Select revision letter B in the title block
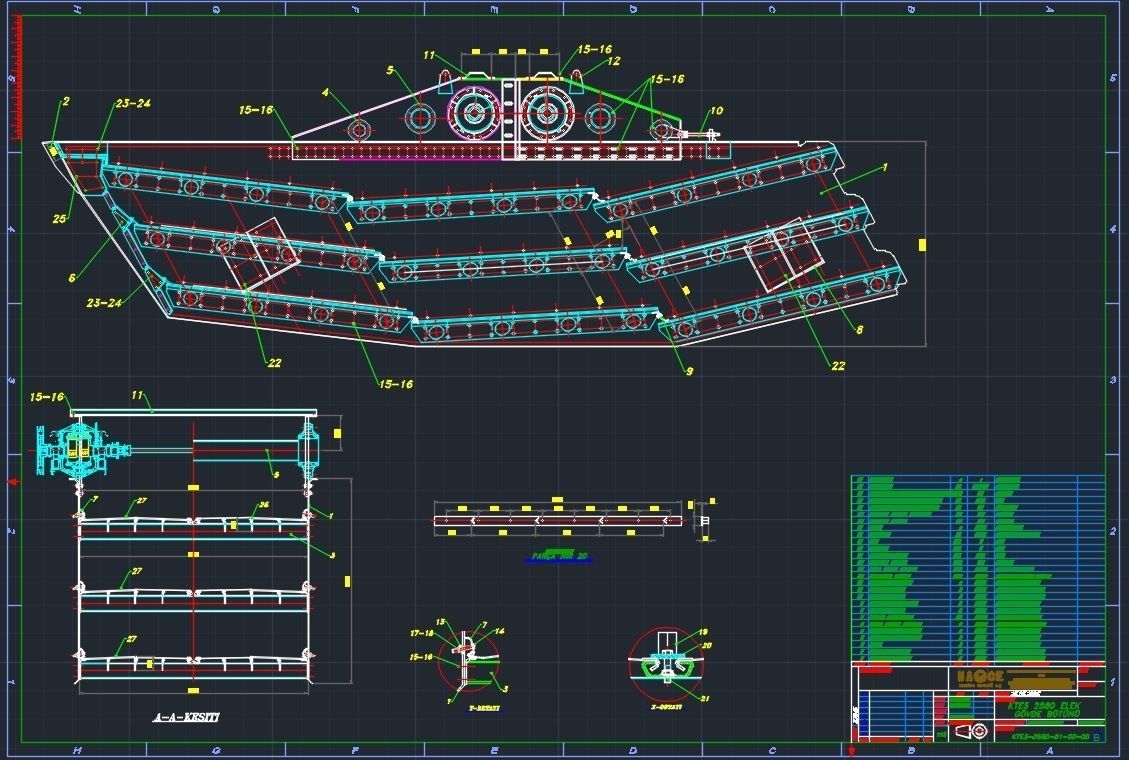This screenshot has height=760, width=1129. 1097,737
